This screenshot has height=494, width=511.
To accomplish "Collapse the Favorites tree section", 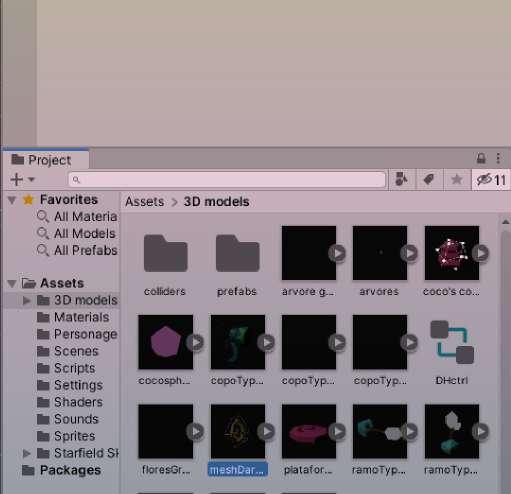I will coord(12,200).
